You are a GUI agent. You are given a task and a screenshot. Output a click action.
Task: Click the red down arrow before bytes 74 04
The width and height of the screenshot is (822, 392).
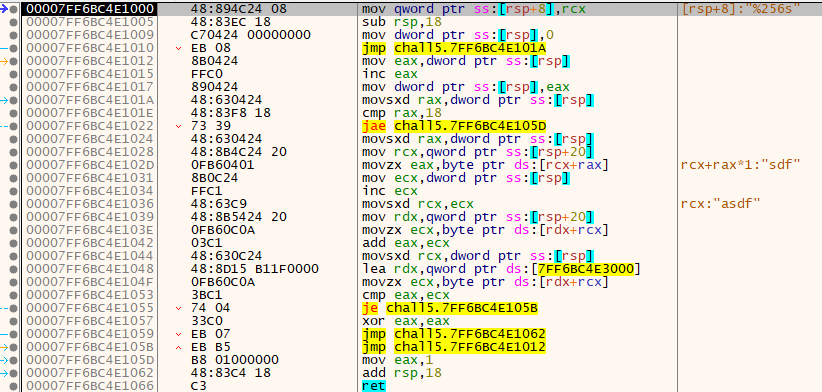pyautogui.click(x=179, y=308)
